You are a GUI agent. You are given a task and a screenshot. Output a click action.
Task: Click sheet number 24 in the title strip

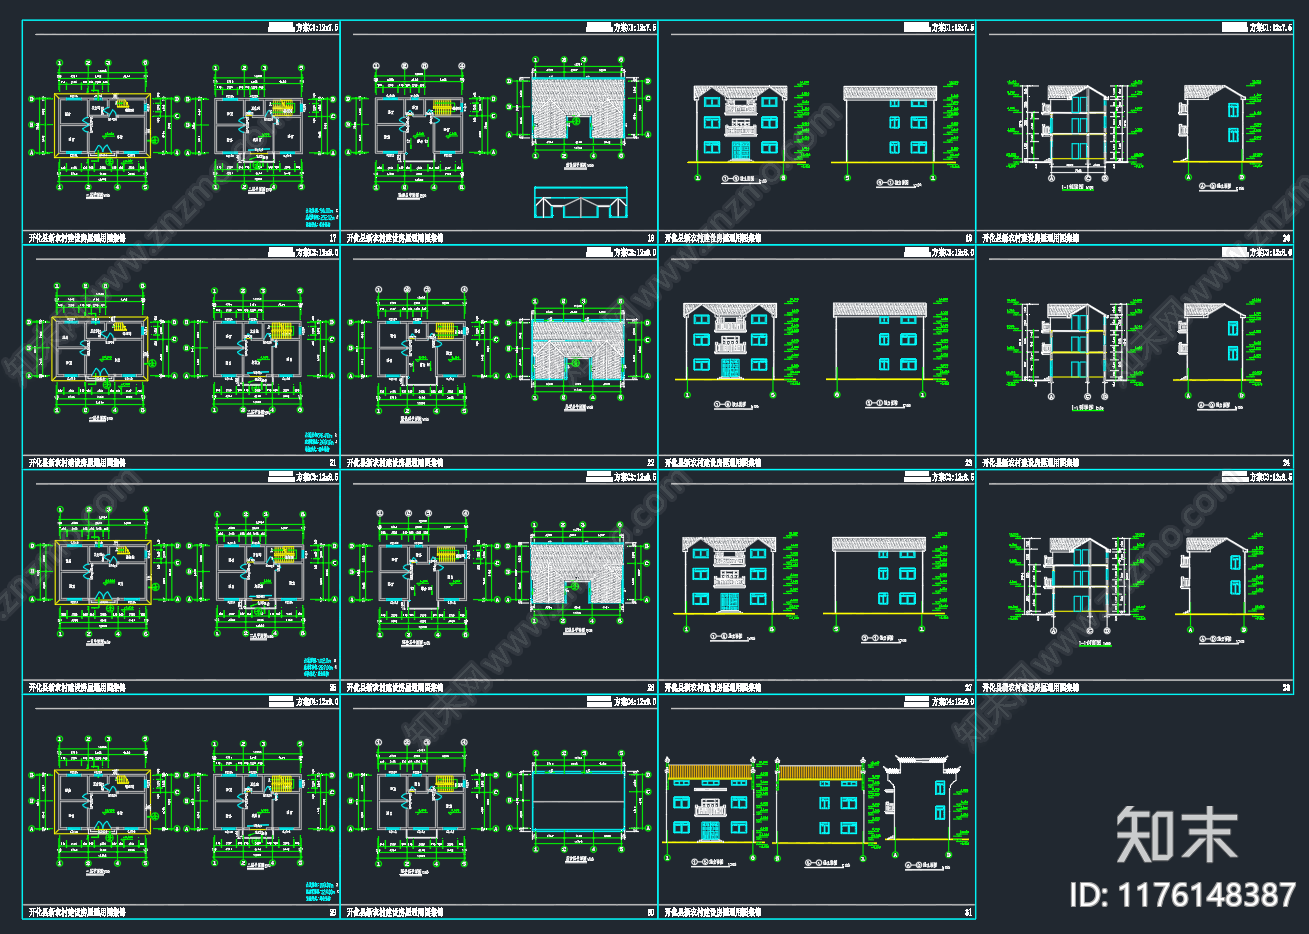(1286, 463)
